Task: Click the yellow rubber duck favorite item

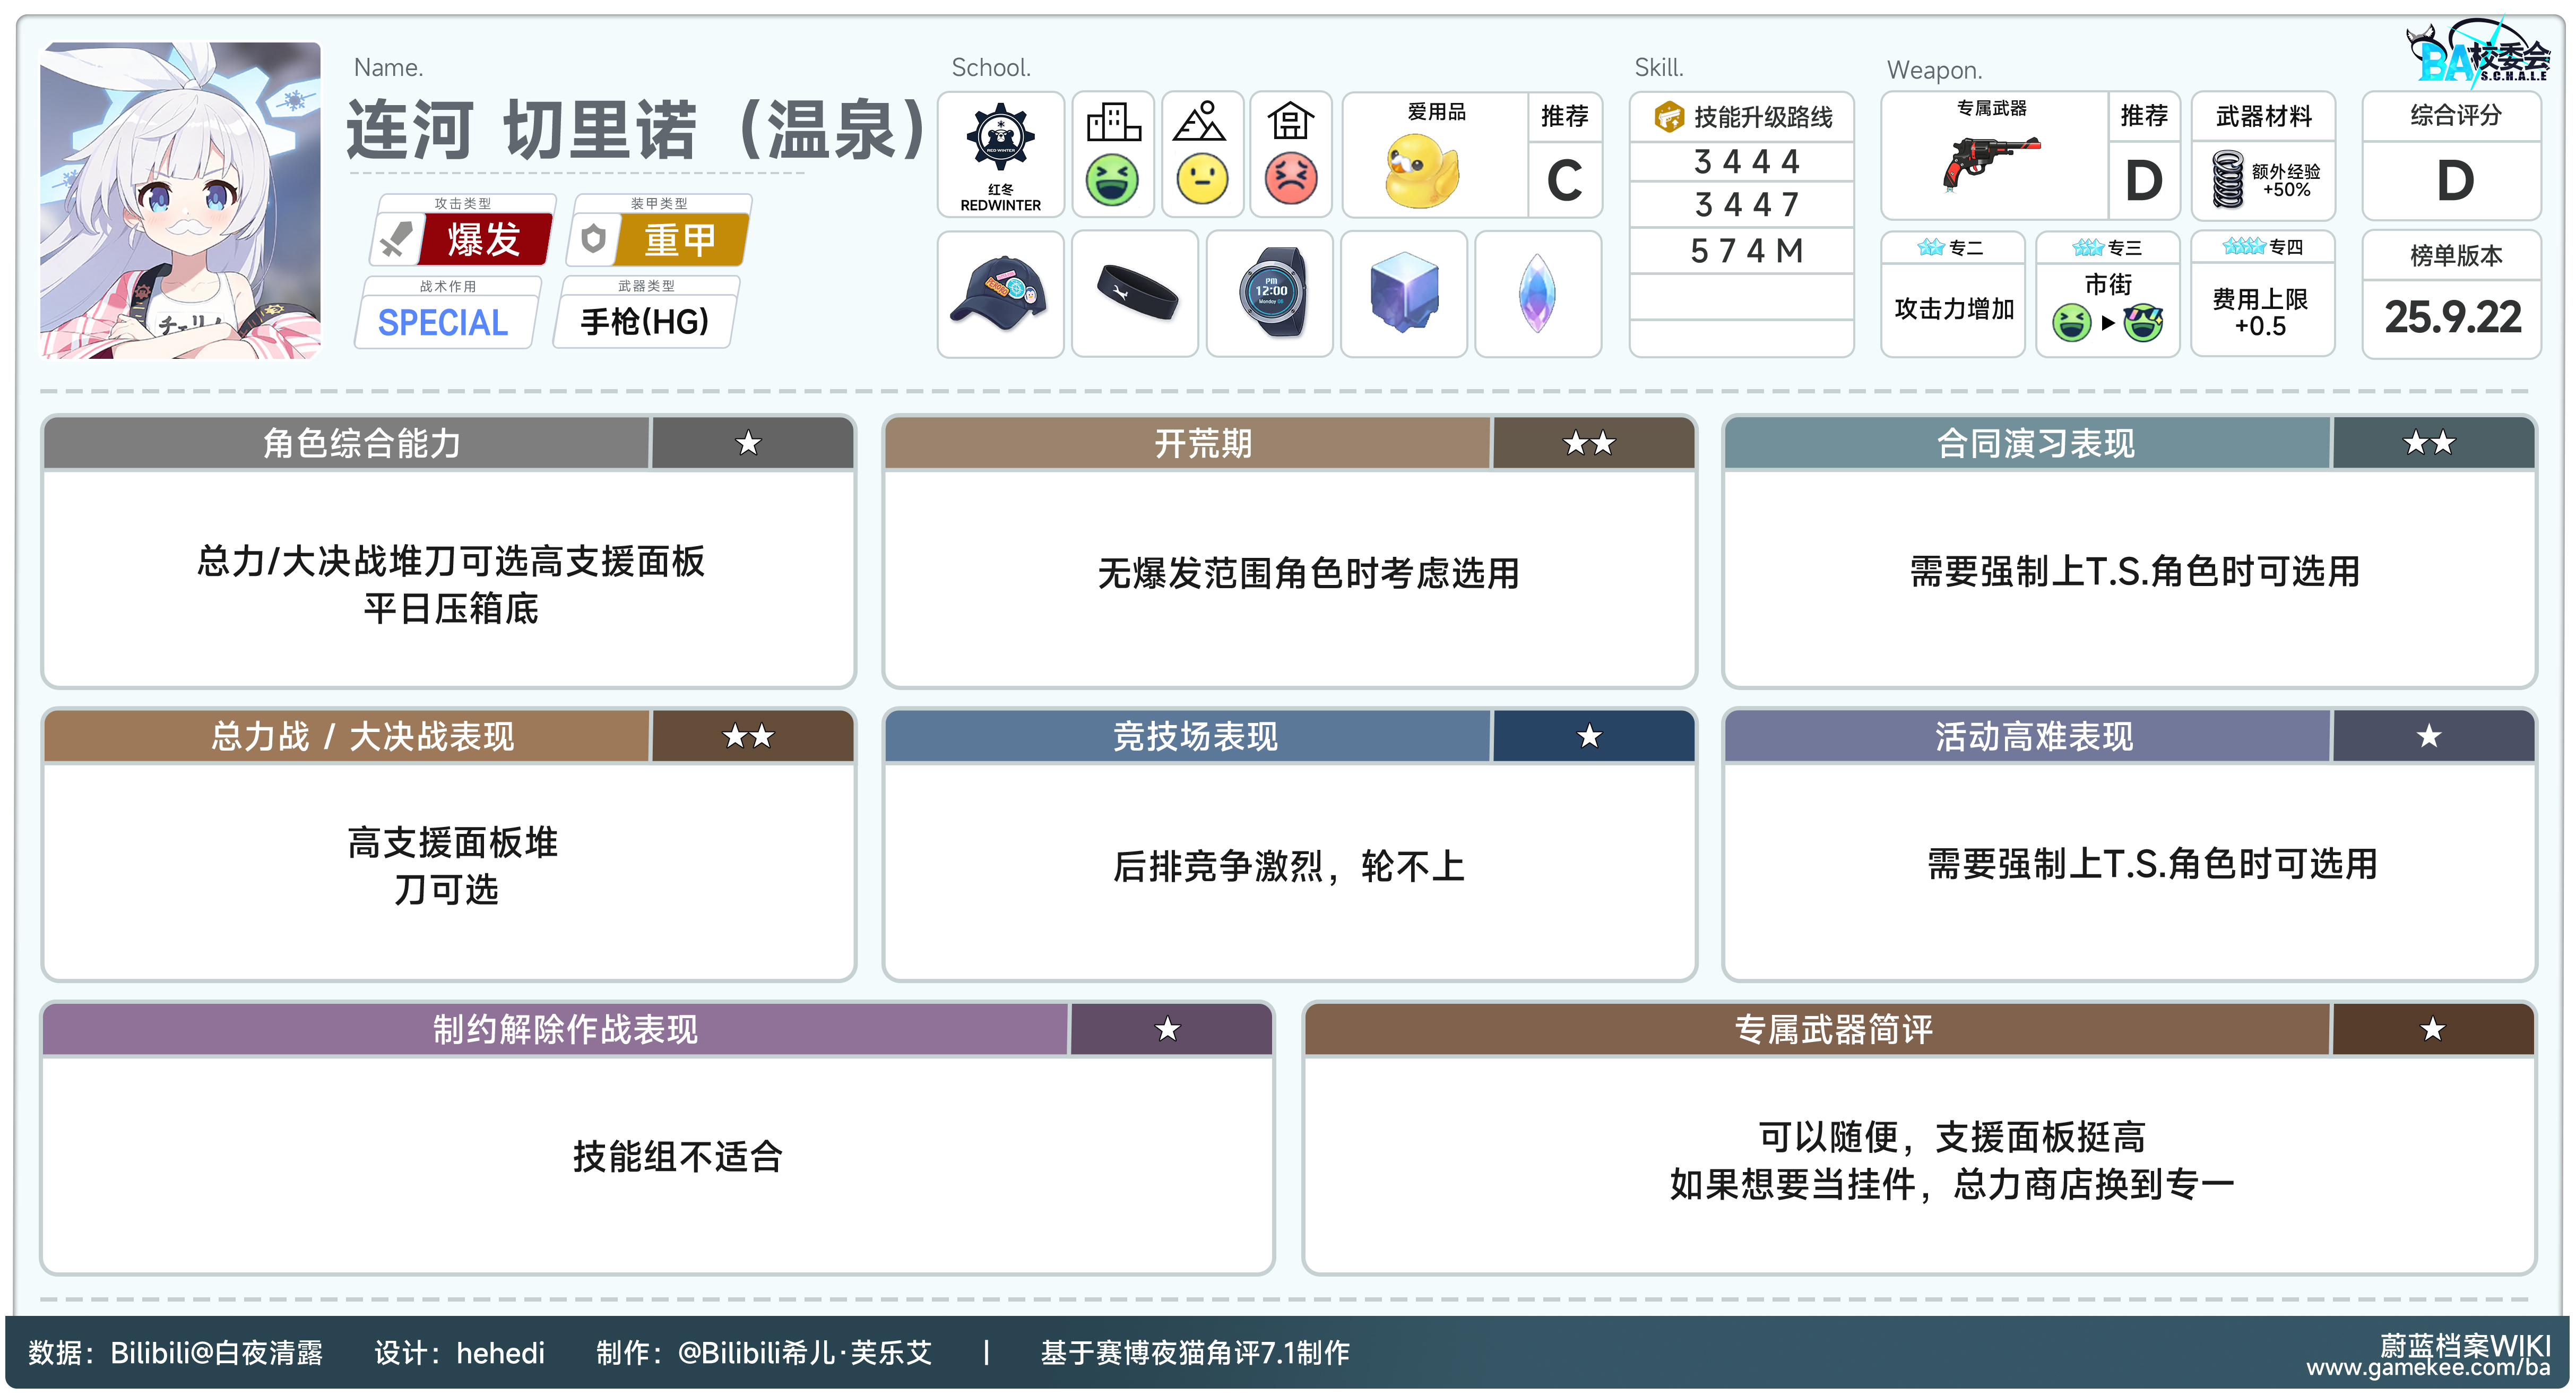Action: [1421, 172]
